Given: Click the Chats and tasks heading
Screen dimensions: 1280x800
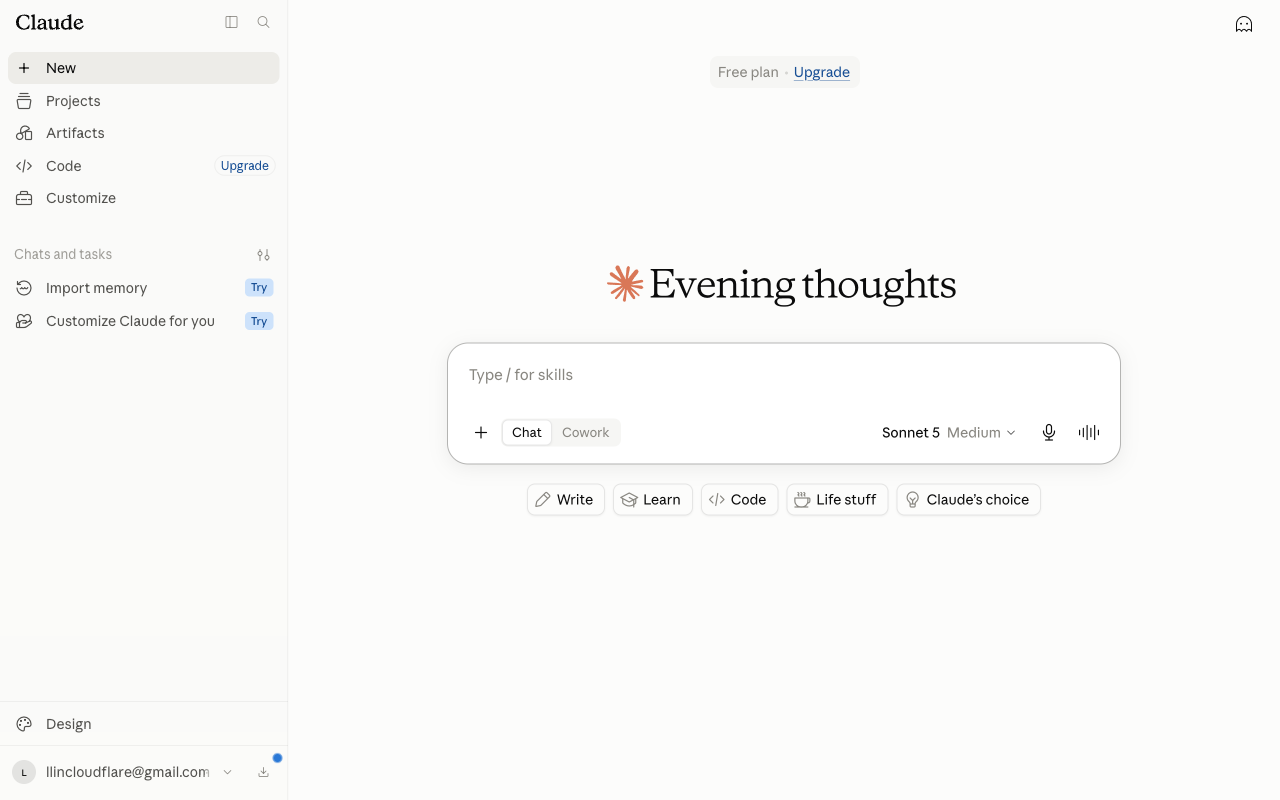Looking at the screenshot, I should tap(63, 254).
